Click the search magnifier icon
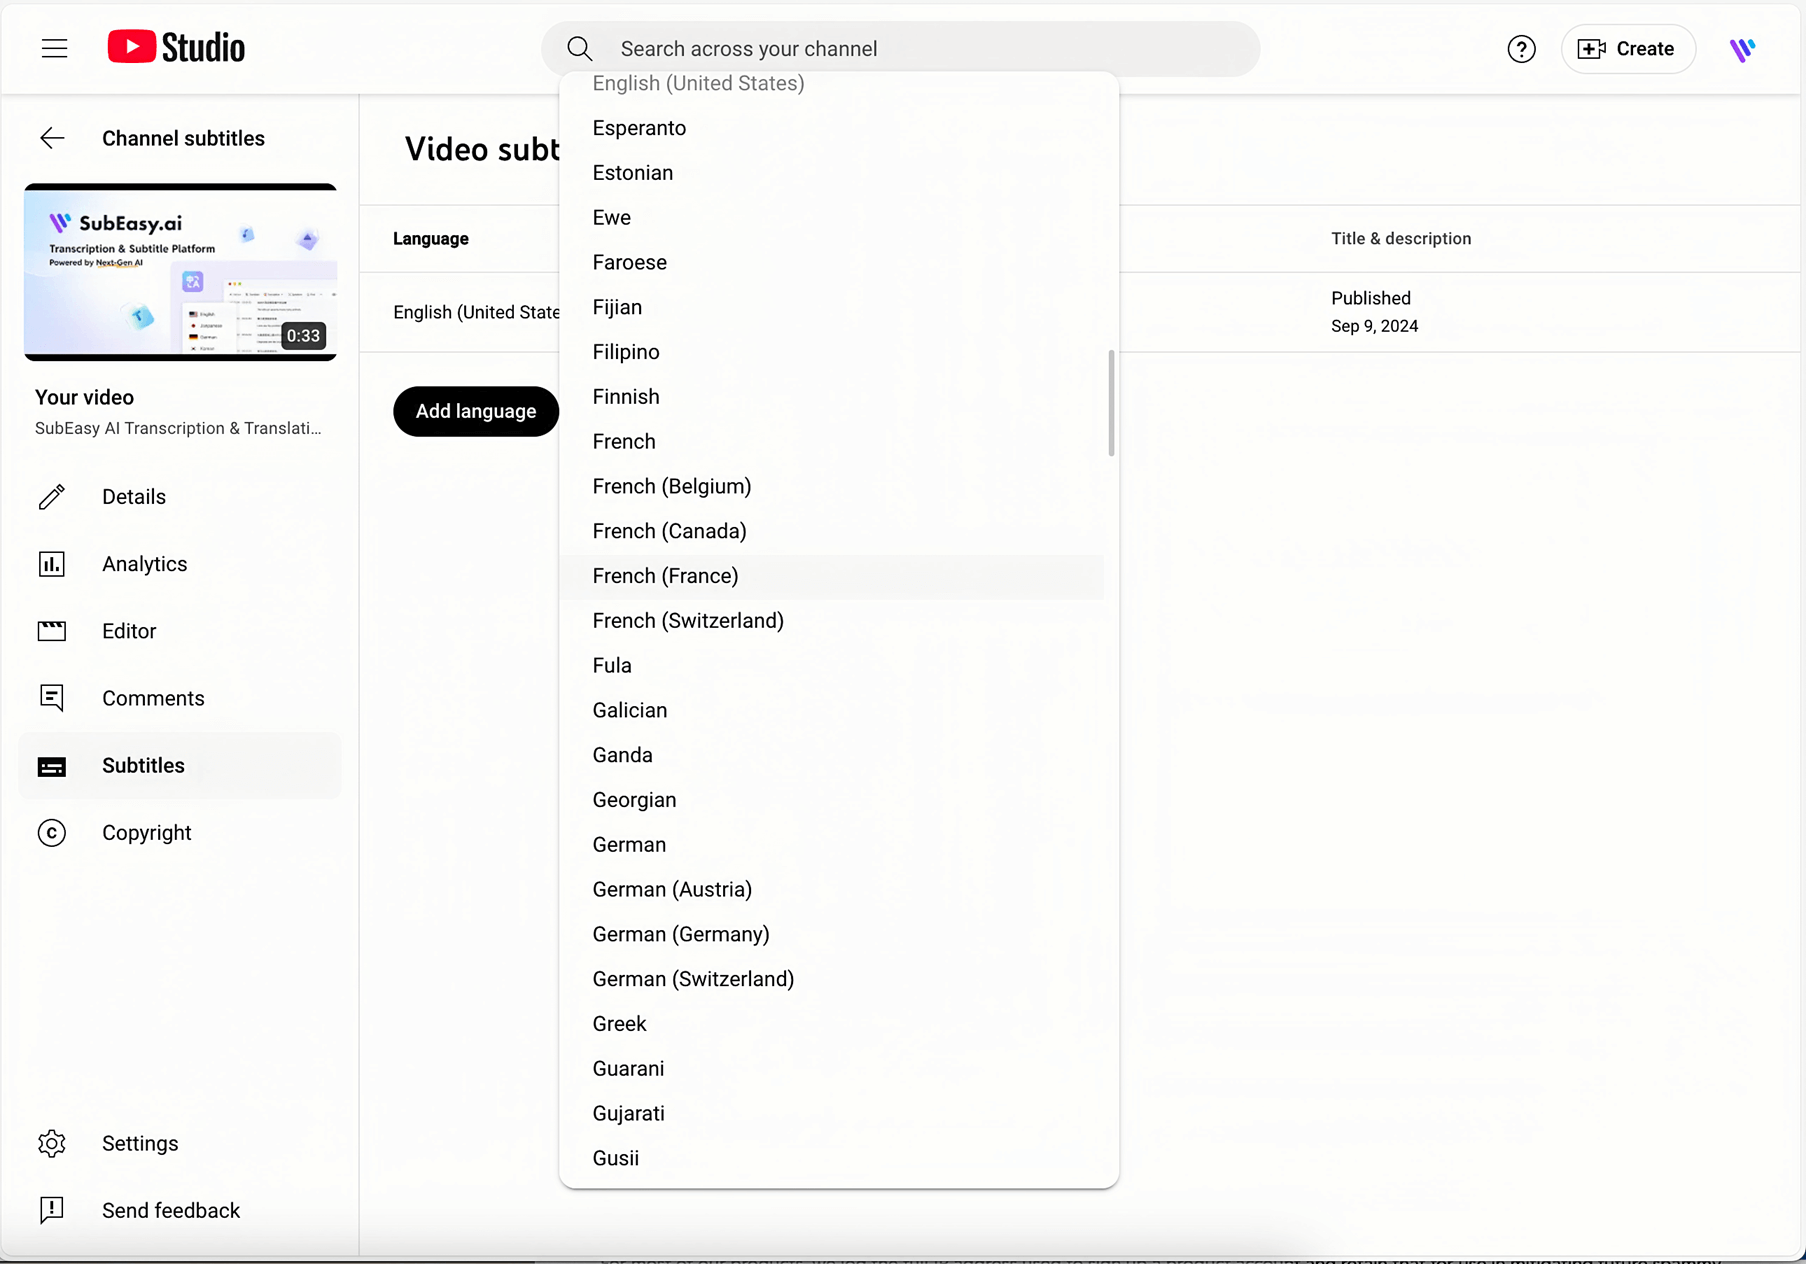 click(580, 49)
